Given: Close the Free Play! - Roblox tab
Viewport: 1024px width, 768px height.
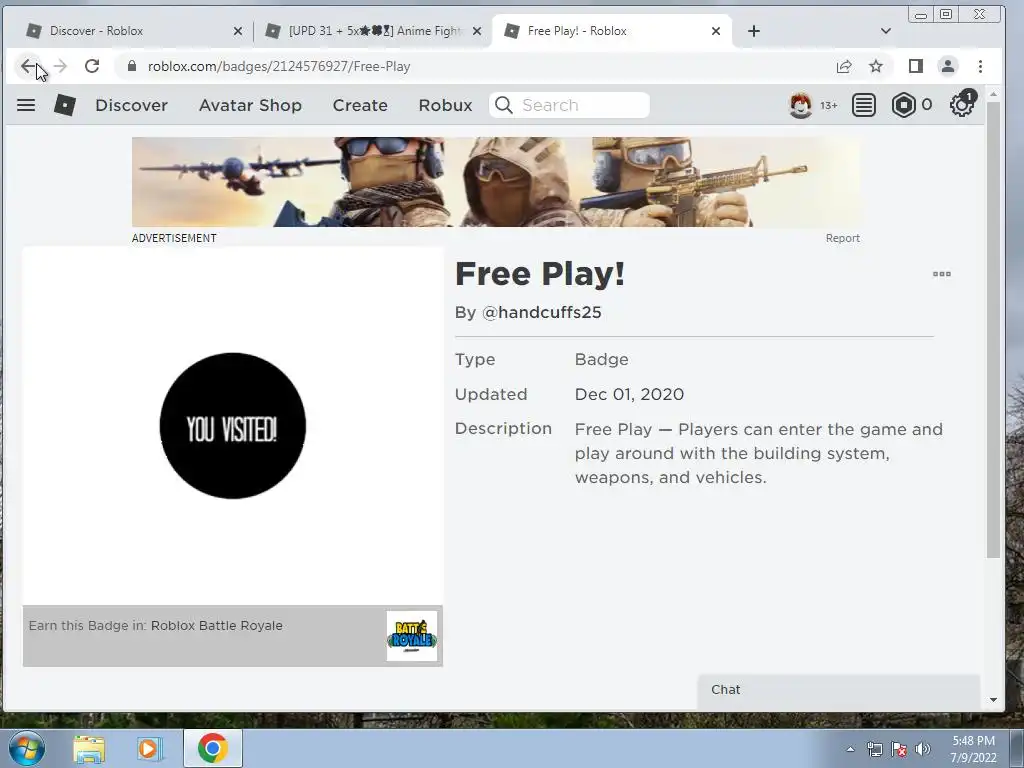Looking at the screenshot, I should coord(716,31).
